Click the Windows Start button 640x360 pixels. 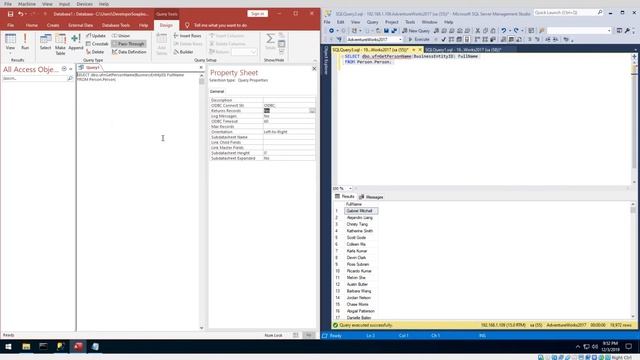point(8,347)
